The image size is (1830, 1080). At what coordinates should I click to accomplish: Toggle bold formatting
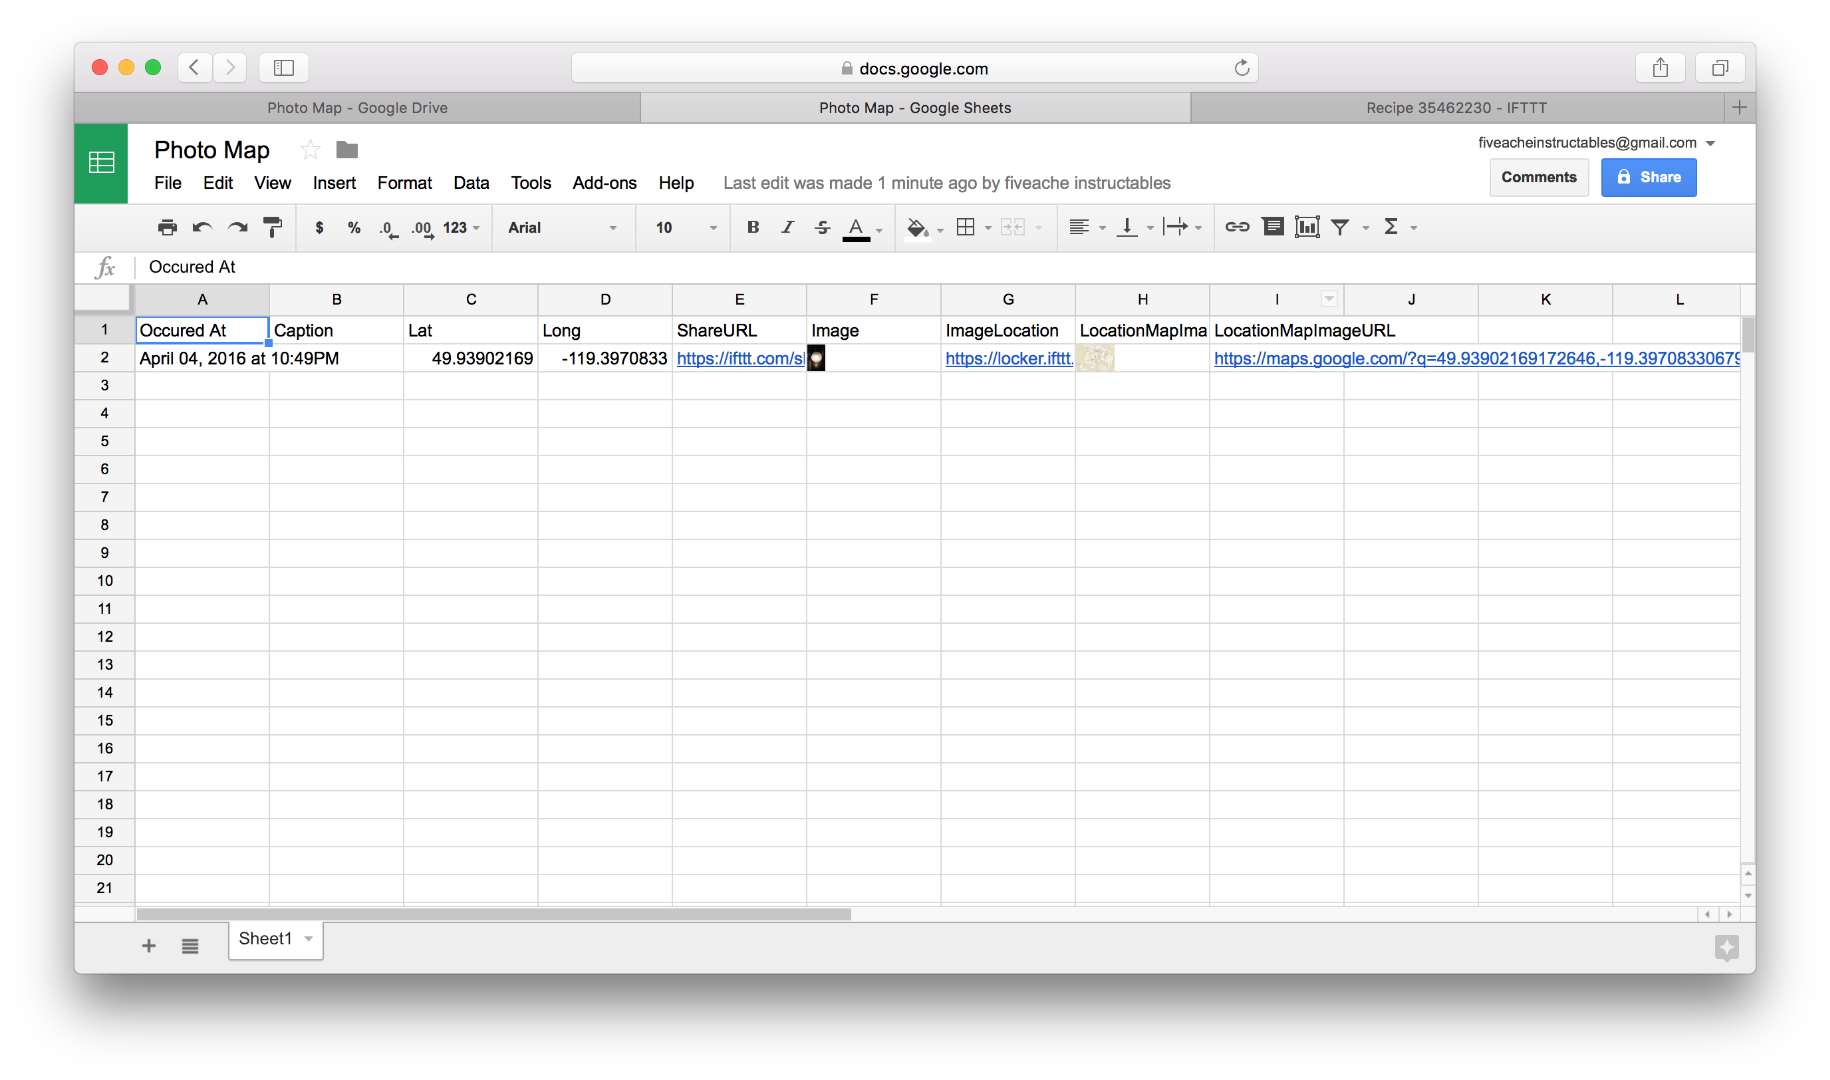752,227
